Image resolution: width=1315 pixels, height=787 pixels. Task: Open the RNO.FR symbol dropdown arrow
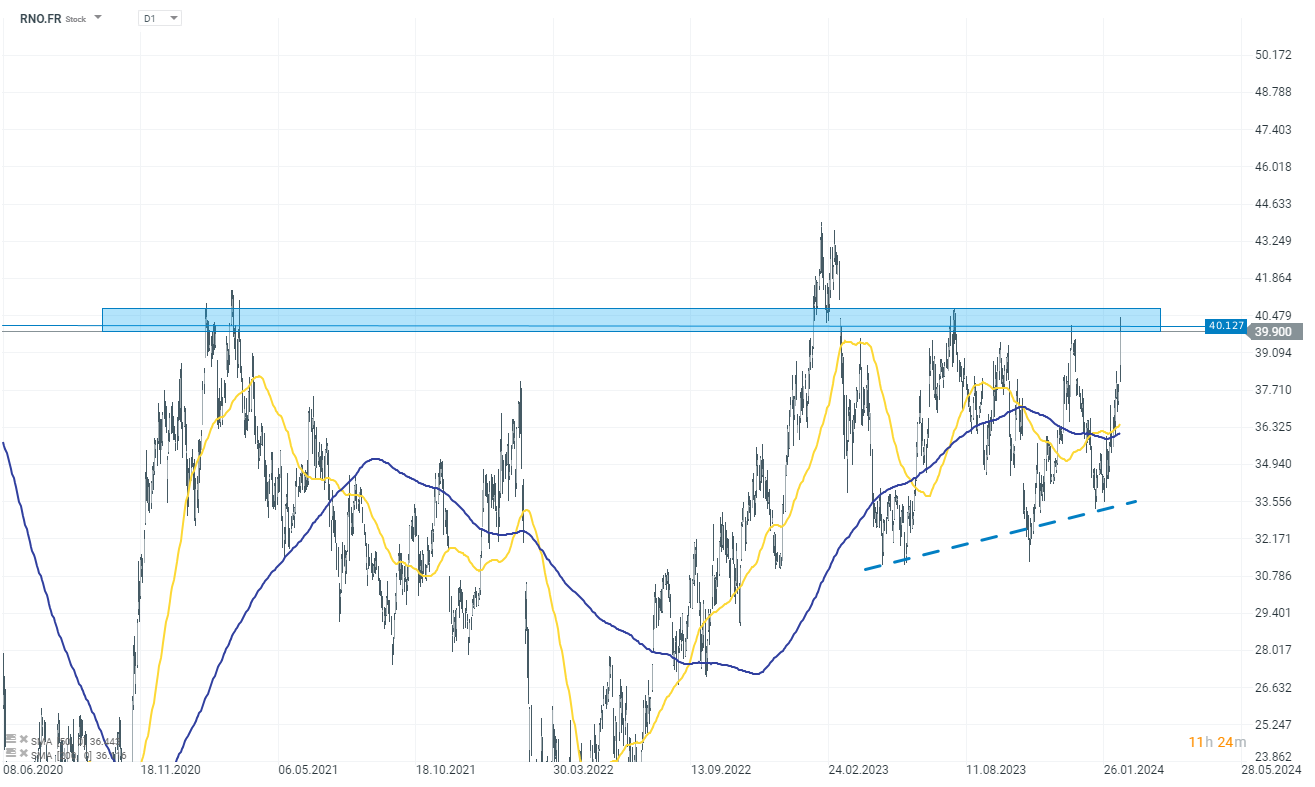[x=98, y=18]
